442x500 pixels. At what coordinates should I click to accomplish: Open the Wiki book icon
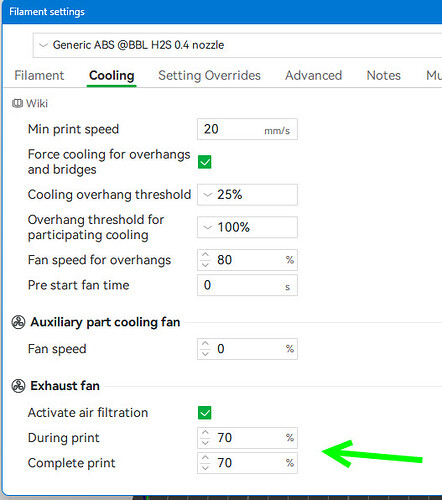pyautogui.click(x=17, y=103)
